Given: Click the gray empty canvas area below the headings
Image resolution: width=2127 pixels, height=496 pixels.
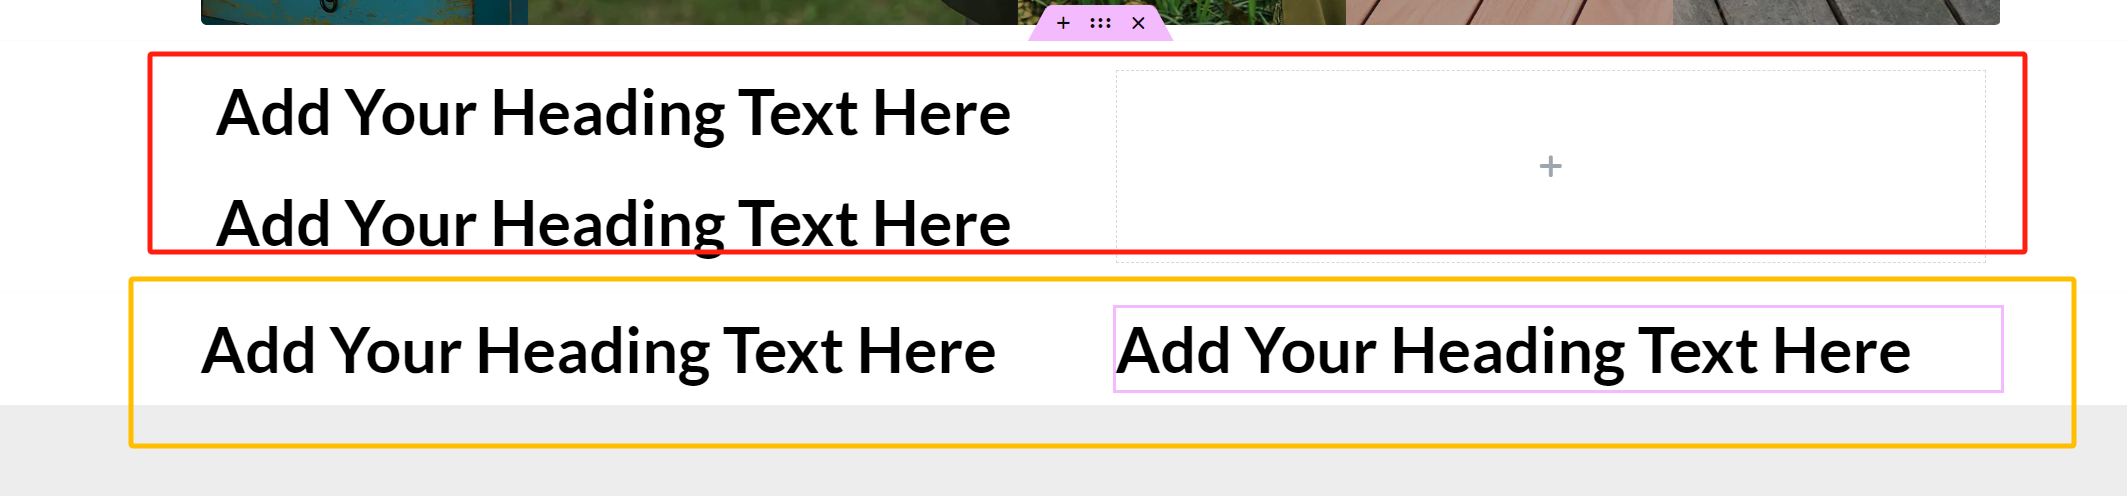Looking at the screenshot, I should click(1063, 470).
